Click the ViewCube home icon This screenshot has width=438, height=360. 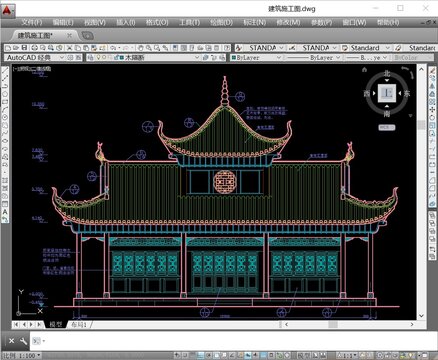tap(364, 70)
